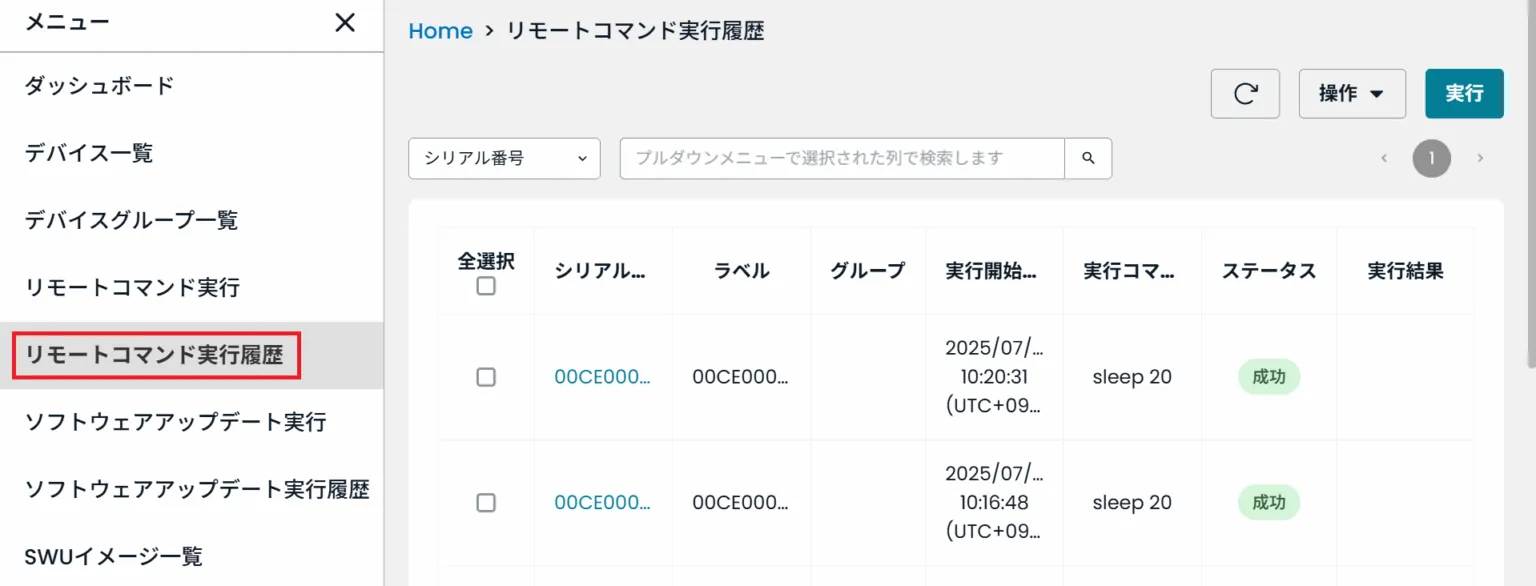Click the search magnifier icon
Image resolution: width=1536 pixels, height=586 pixels.
[x=1088, y=158]
